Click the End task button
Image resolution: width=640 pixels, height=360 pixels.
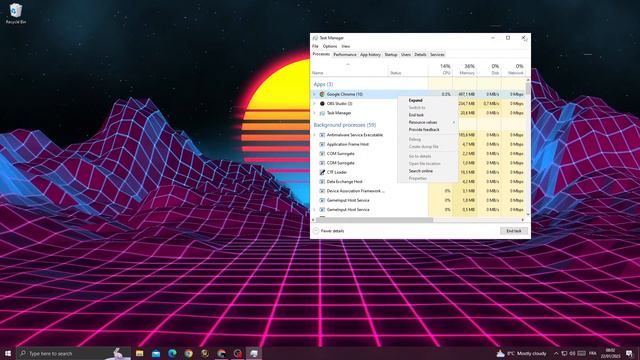[514, 231]
